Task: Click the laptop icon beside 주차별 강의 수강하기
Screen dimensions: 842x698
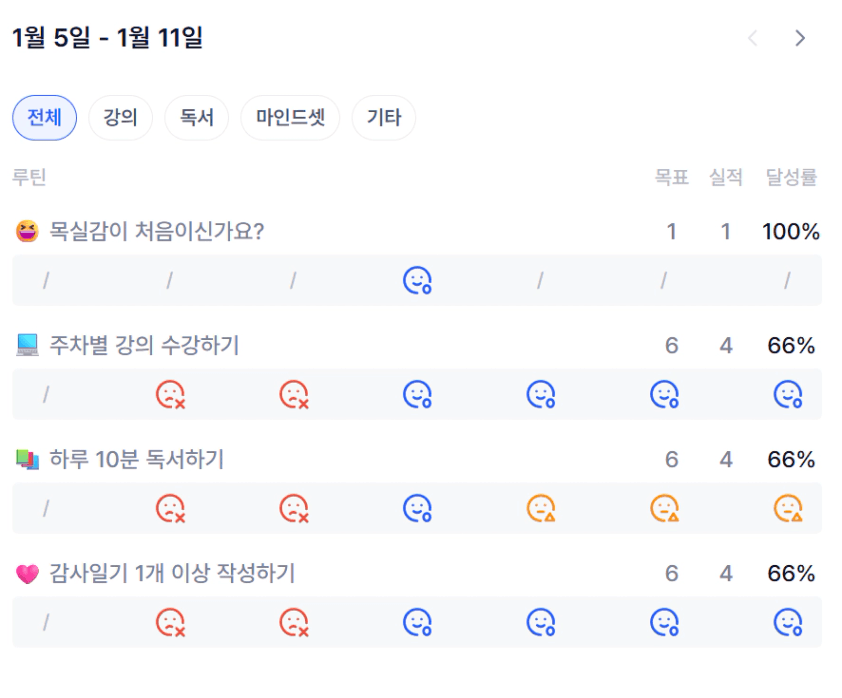Action: coord(27,346)
